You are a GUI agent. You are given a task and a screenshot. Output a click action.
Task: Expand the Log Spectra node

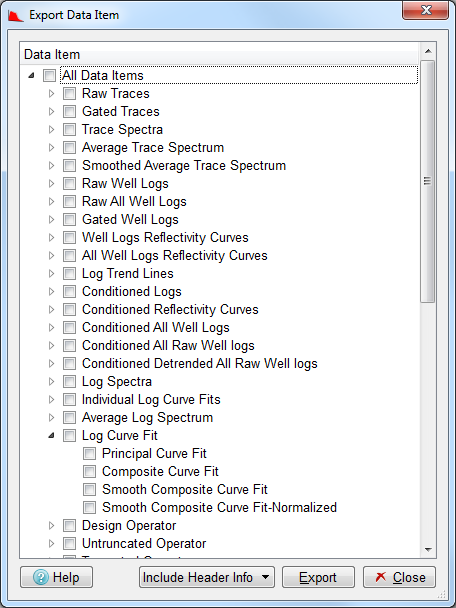point(51,382)
